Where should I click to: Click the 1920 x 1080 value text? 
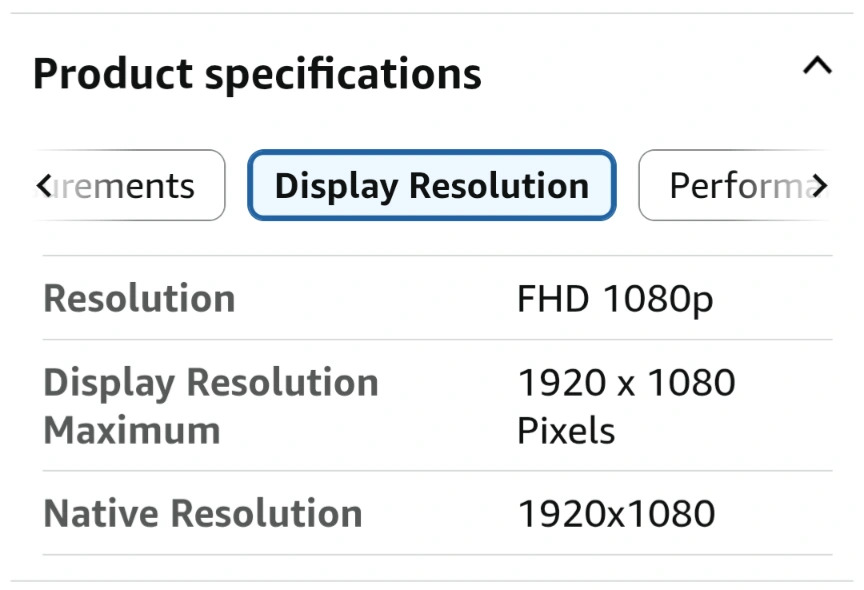tap(627, 382)
